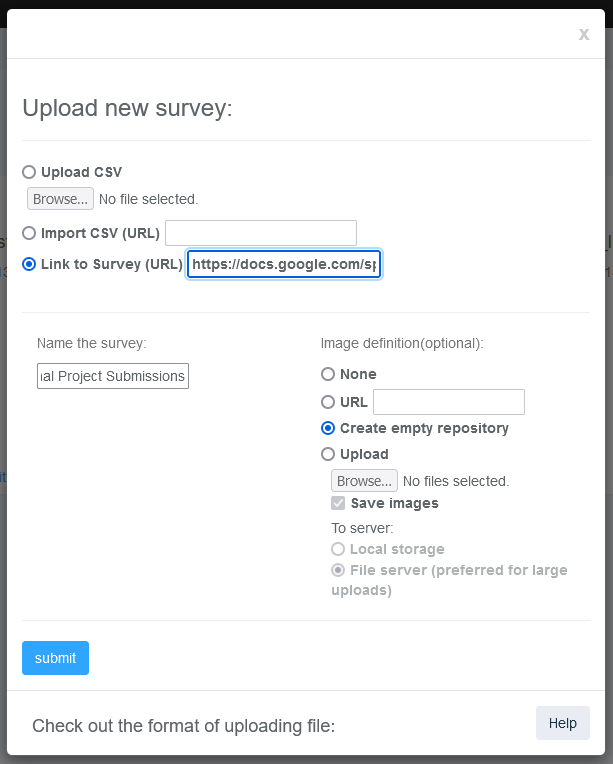Toggle the Save images checkbox
The height and width of the screenshot is (764, 613).
[338, 503]
